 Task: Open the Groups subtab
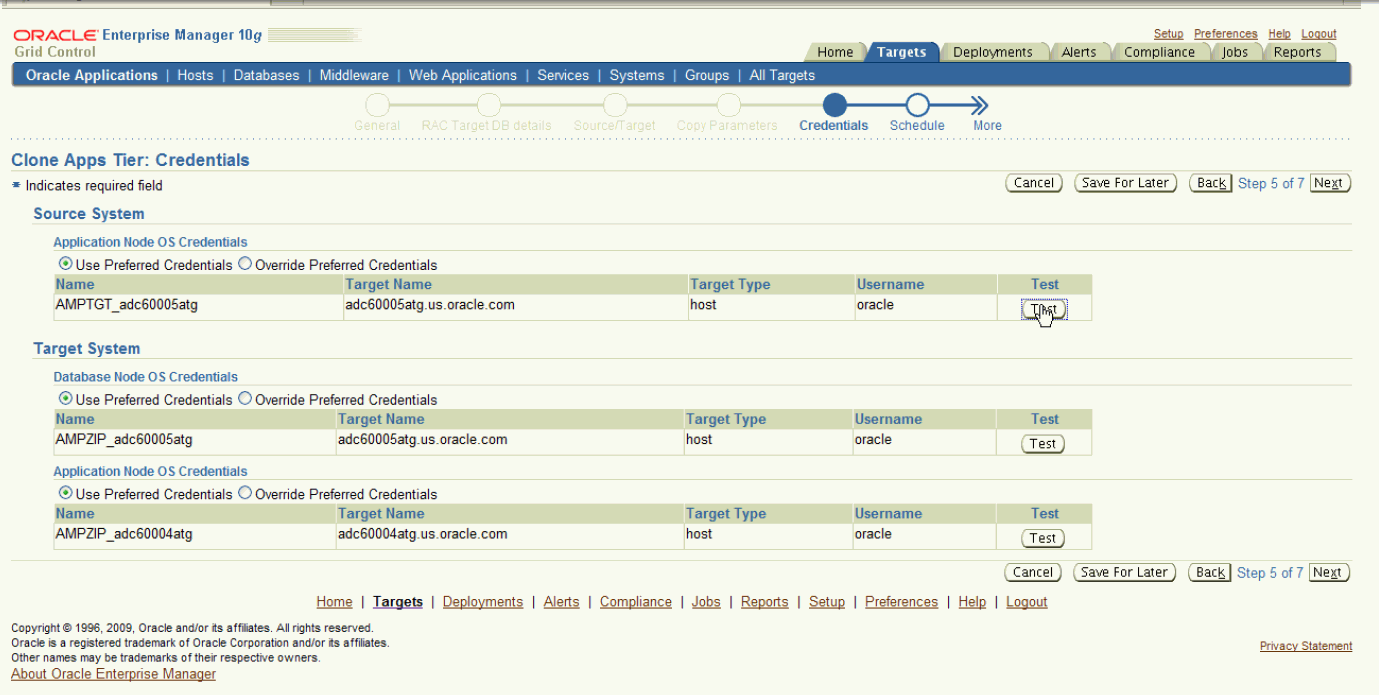pyautogui.click(x=707, y=75)
